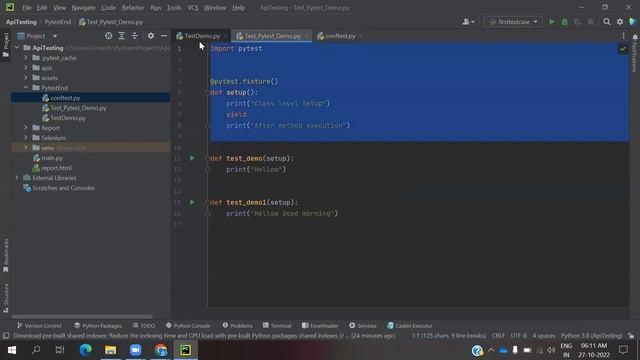Click the green inspection checkmark in editor
The image size is (640, 360).
(x=622, y=49)
